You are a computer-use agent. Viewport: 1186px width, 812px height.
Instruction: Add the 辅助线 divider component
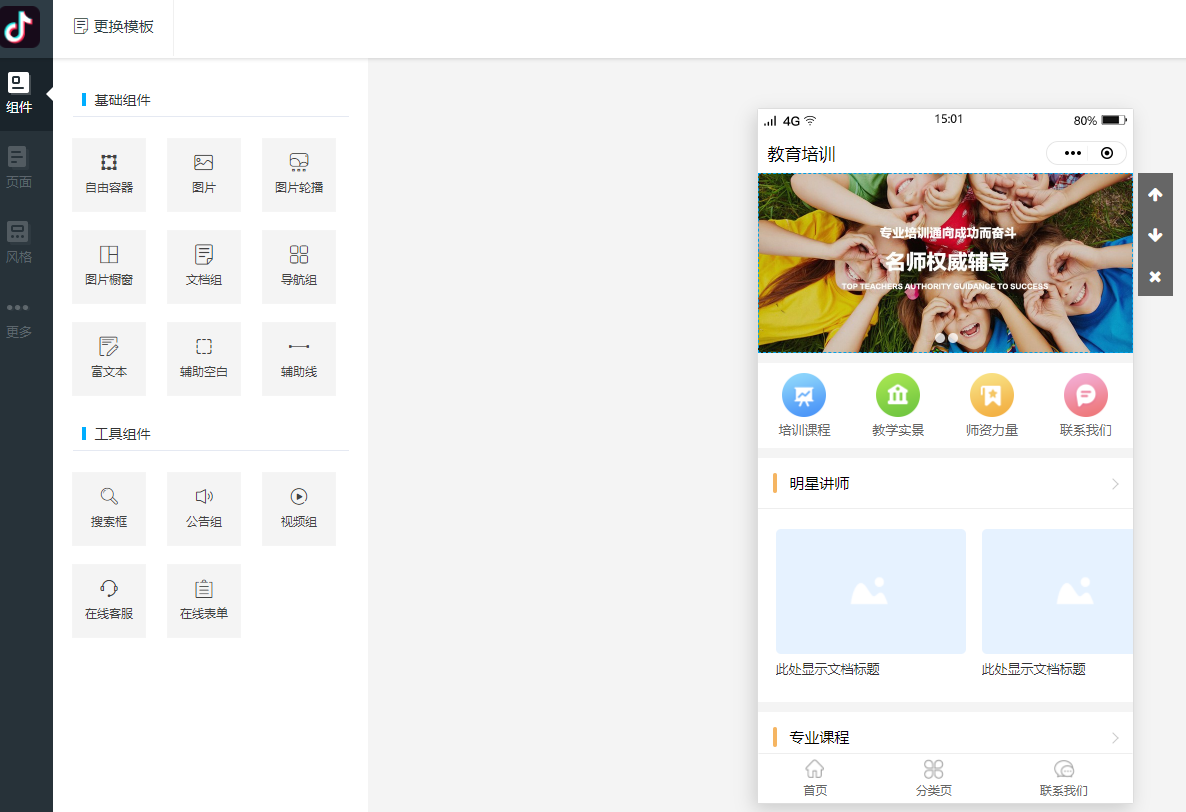coord(299,359)
